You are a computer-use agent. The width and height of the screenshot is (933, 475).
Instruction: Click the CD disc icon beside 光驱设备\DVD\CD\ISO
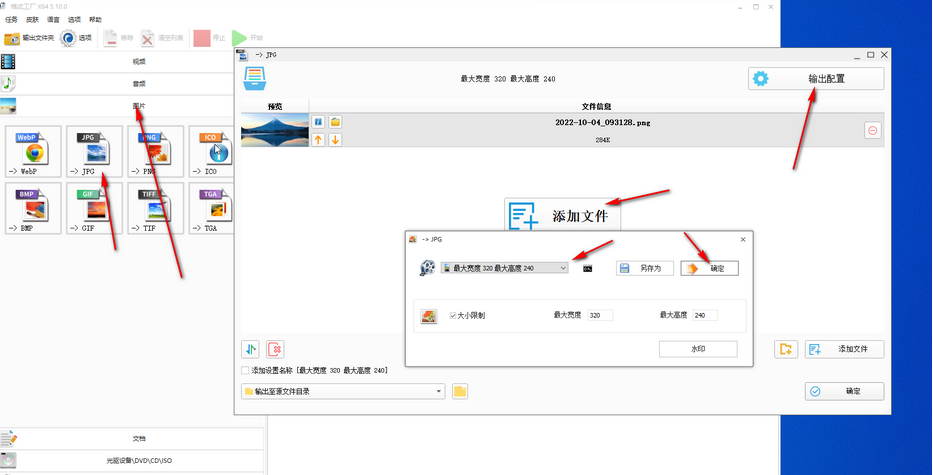(x=8, y=461)
